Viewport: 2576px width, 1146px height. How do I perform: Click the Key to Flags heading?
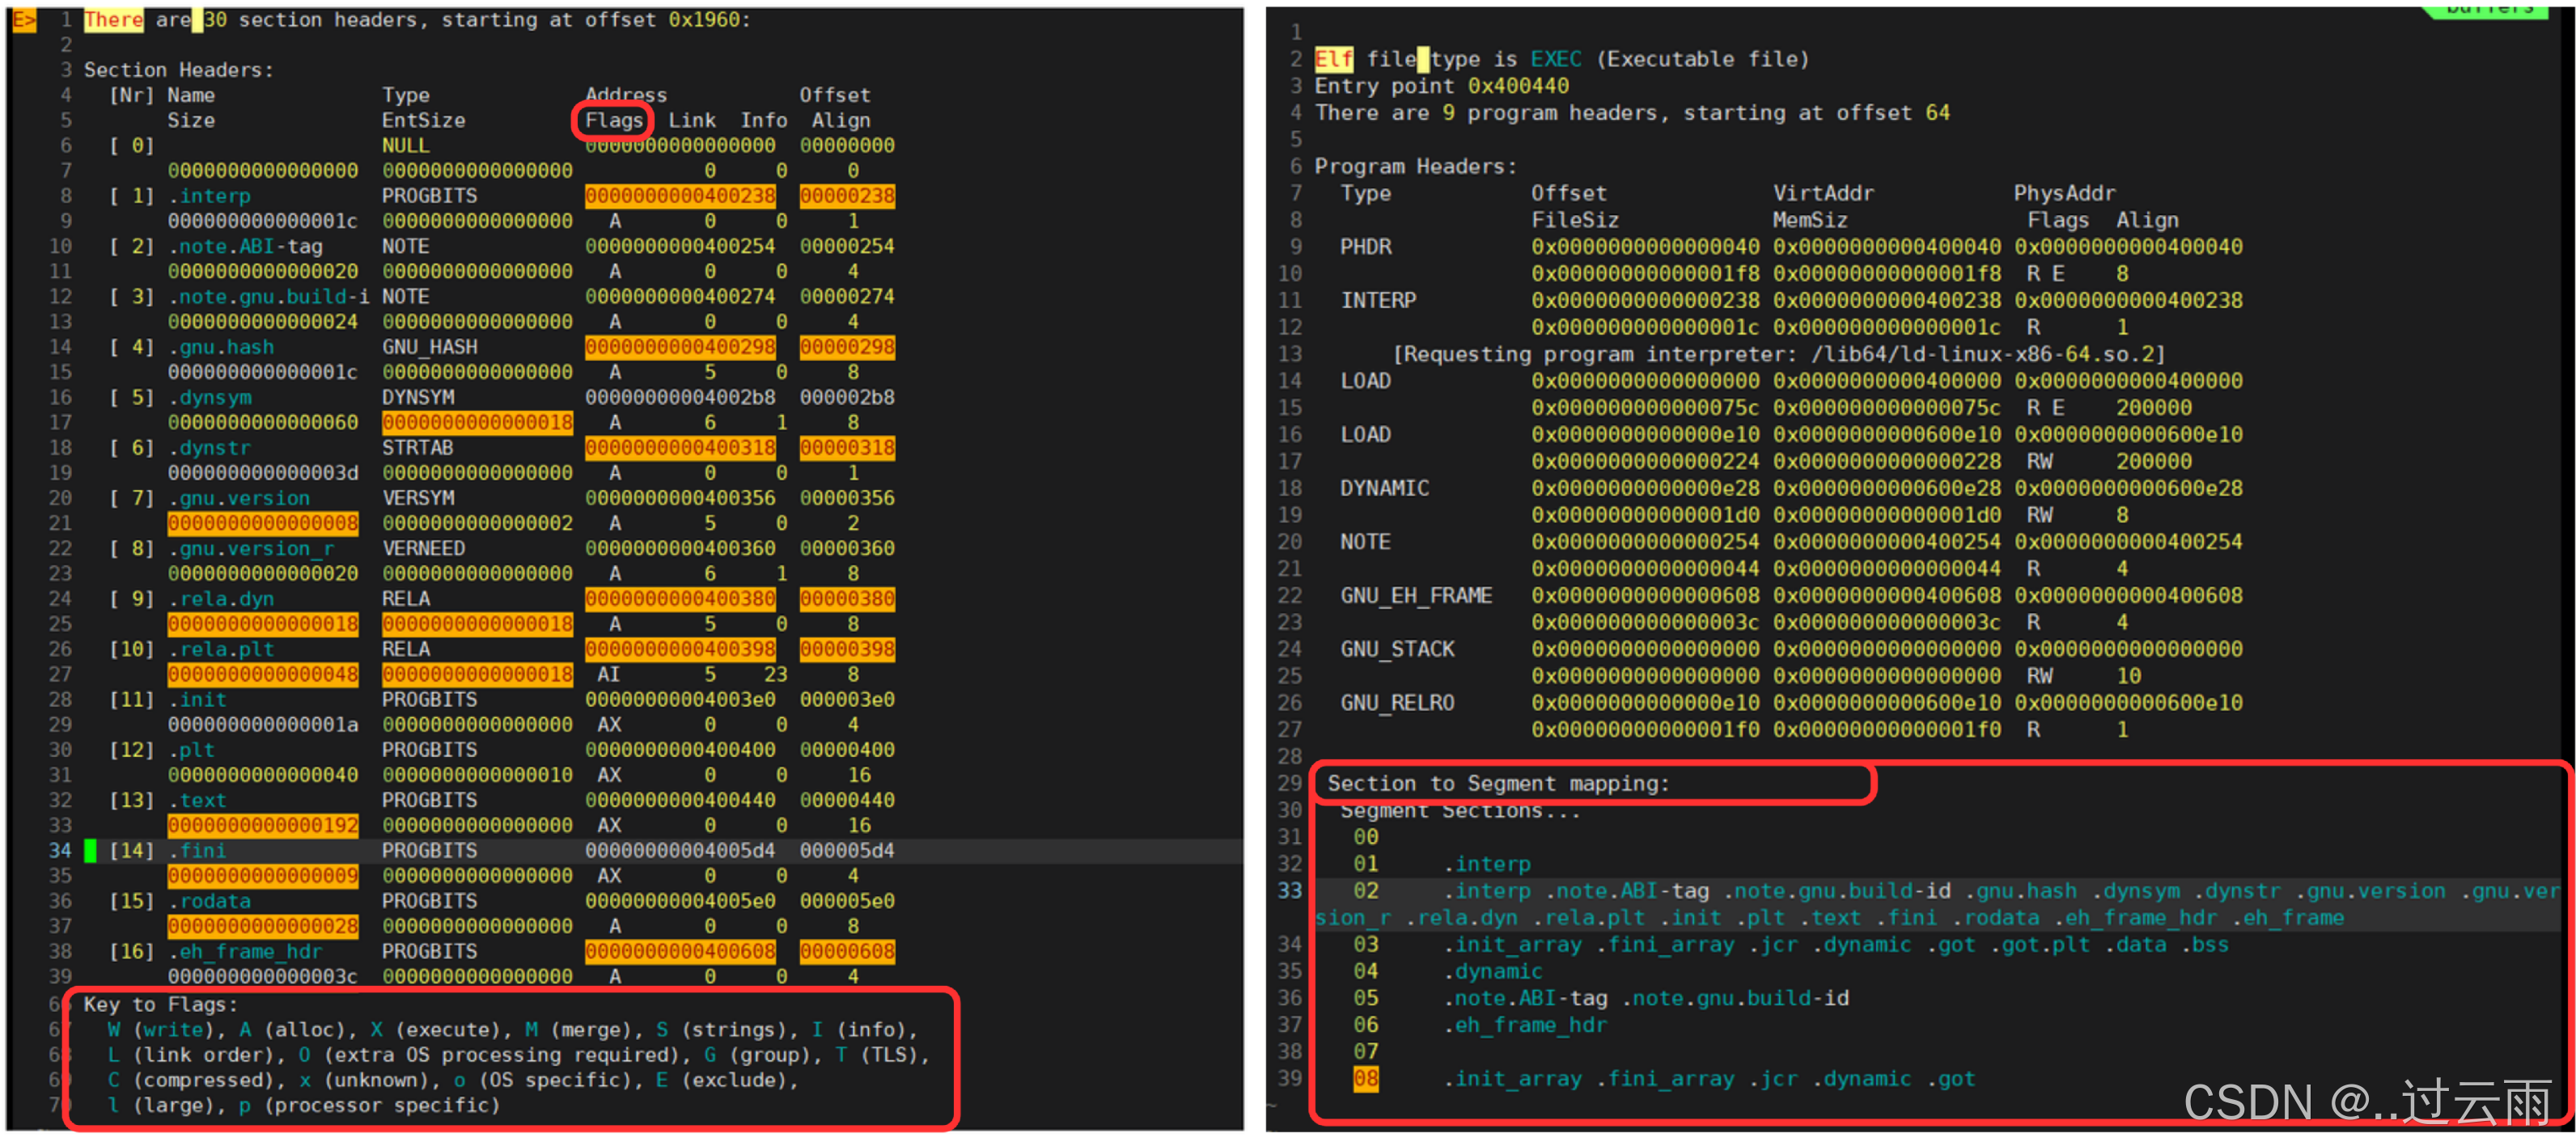click(x=160, y=1004)
